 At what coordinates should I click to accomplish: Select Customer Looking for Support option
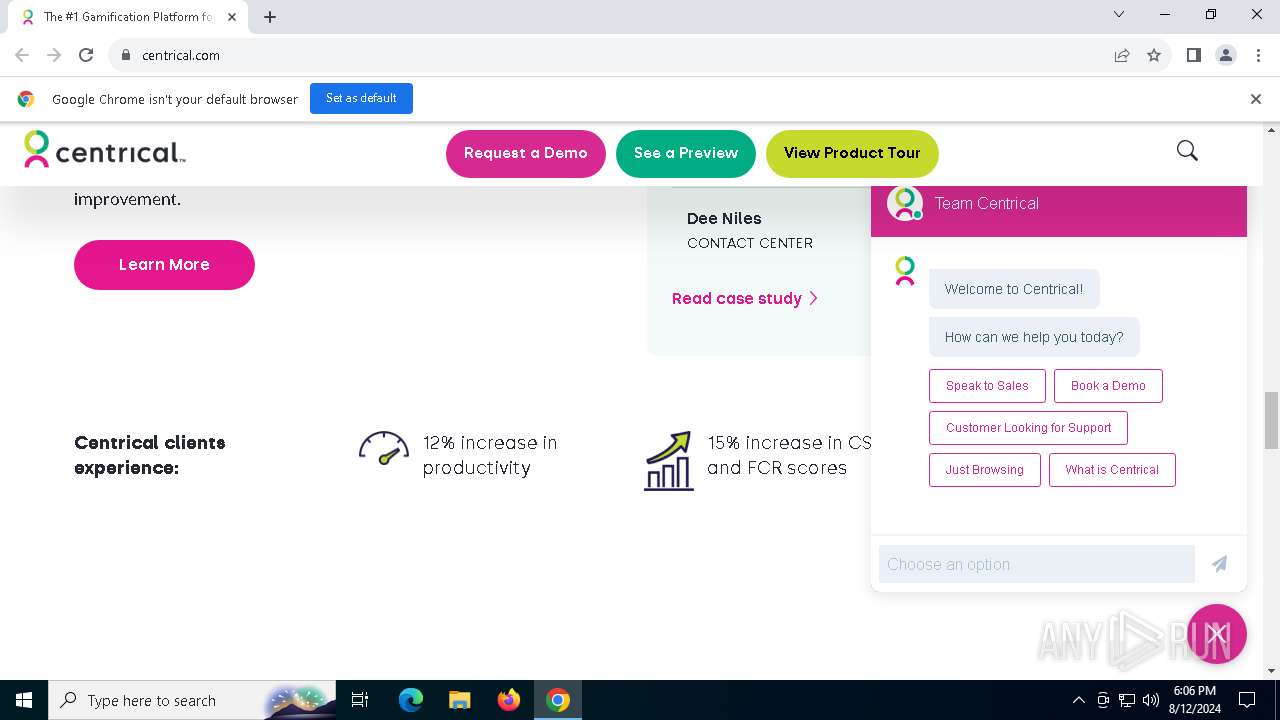pyautogui.click(x=1028, y=428)
